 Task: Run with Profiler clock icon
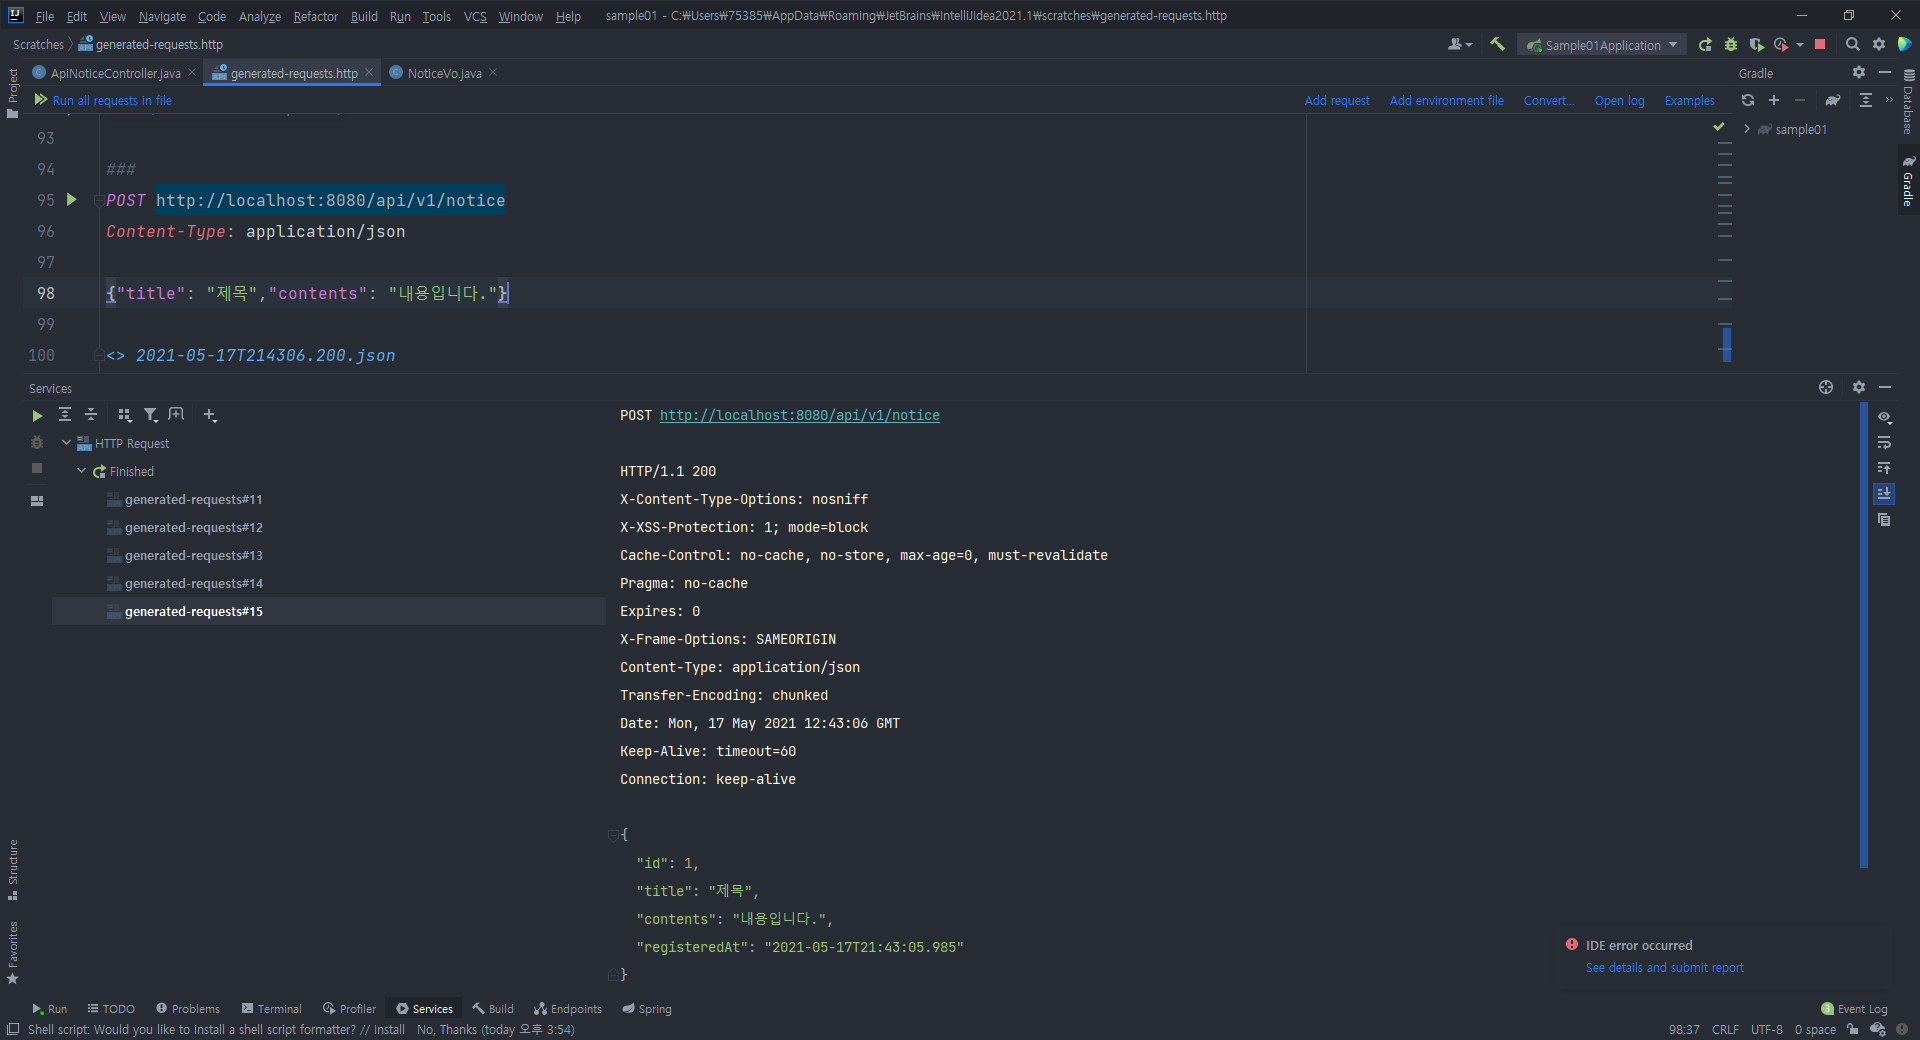click(1781, 45)
